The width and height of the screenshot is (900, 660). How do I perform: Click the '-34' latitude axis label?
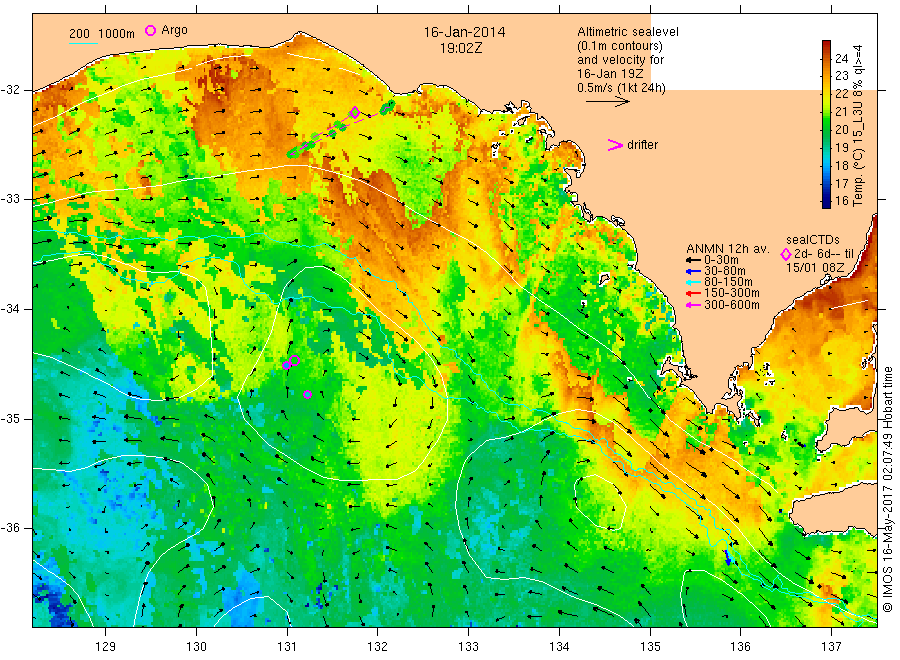[11, 309]
